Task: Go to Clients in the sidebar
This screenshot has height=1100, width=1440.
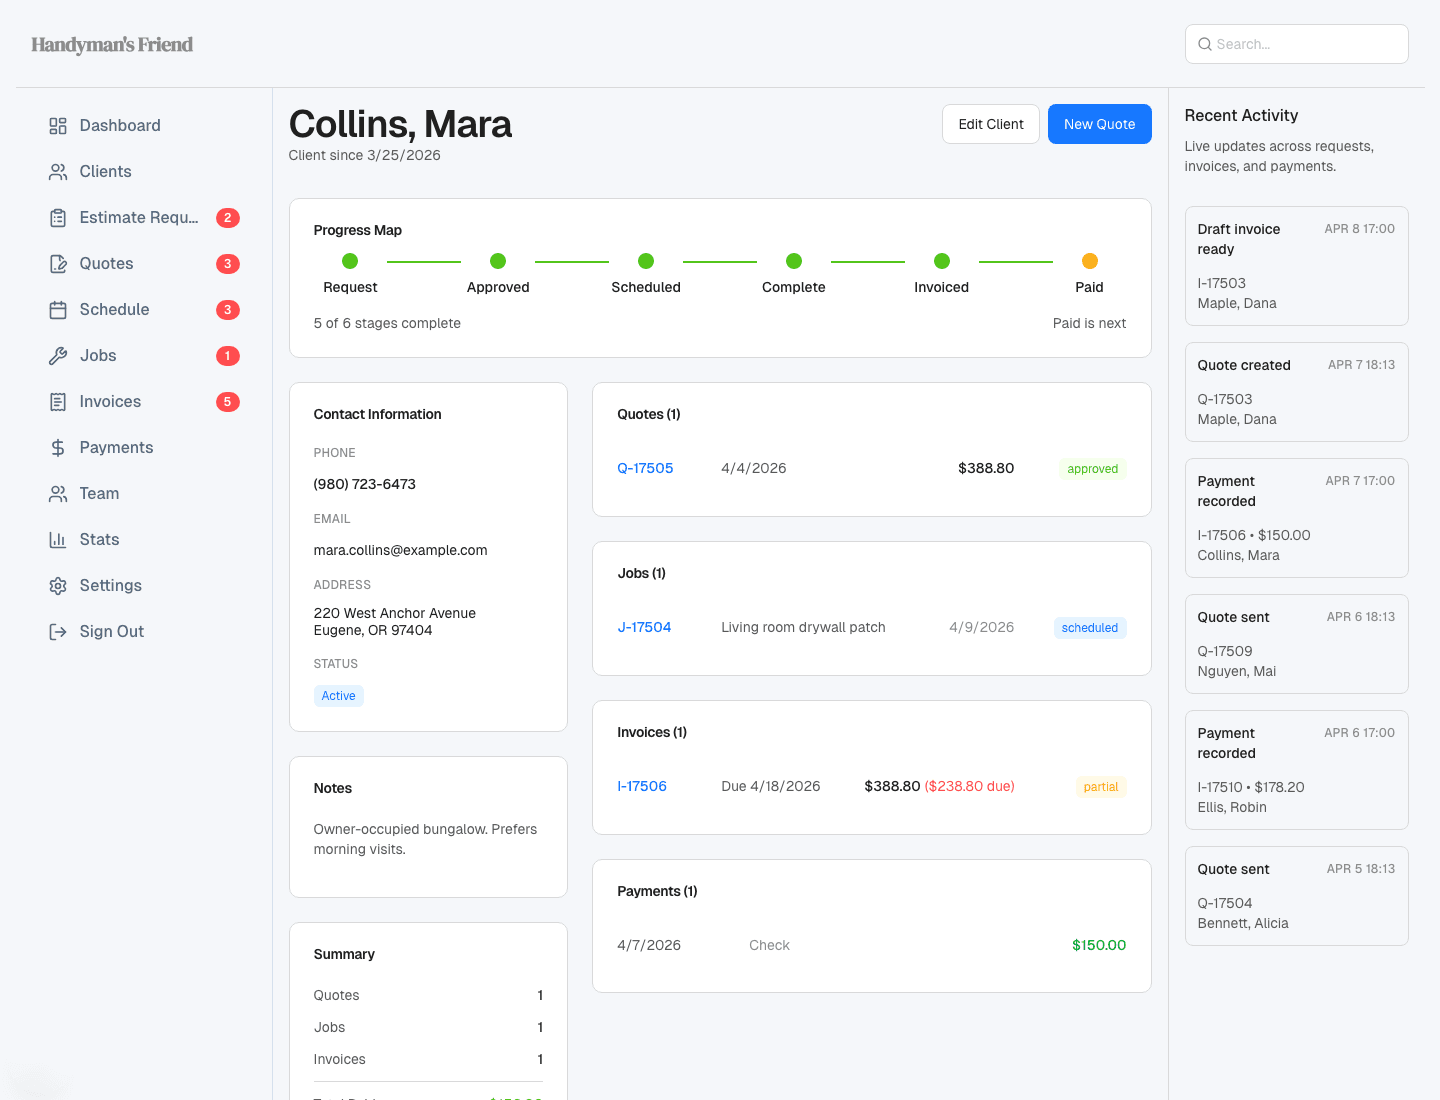Action: (x=144, y=172)
